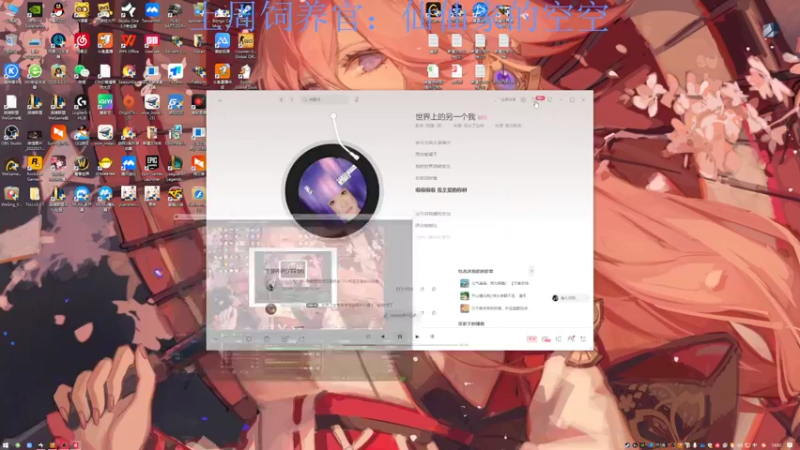Skip to the previous track
Image resolution: width=800 pixels, height=450 pixels.
[383, 337]
